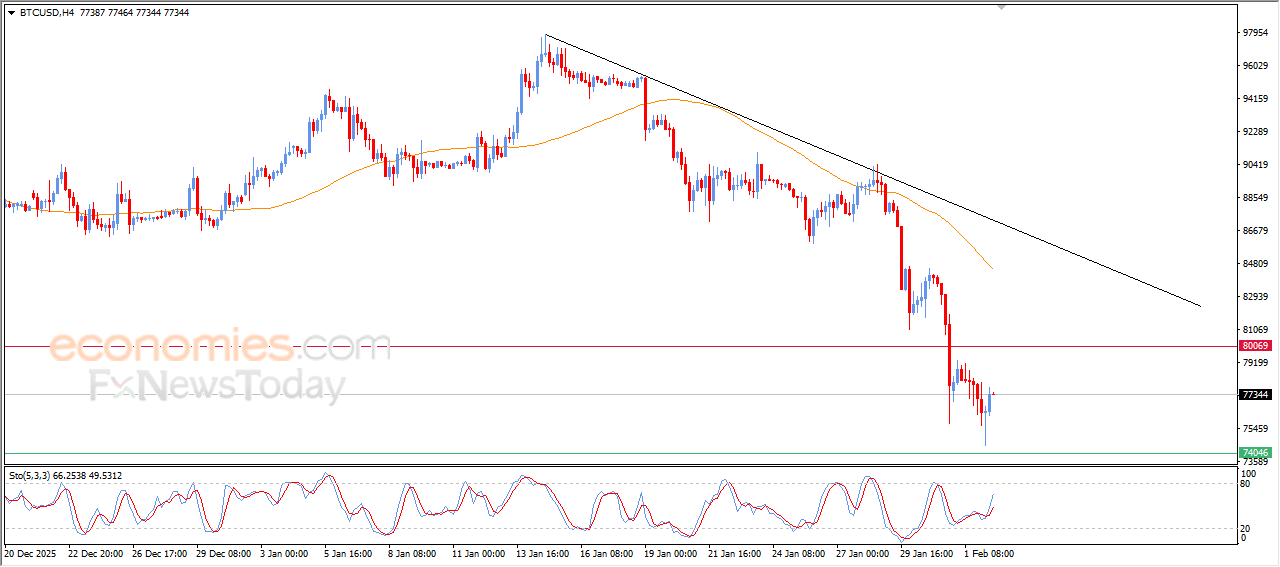Viewport: 1280px width, 567px height.
Task: Click the 79199 price axis label
Action: [1255, 363]
